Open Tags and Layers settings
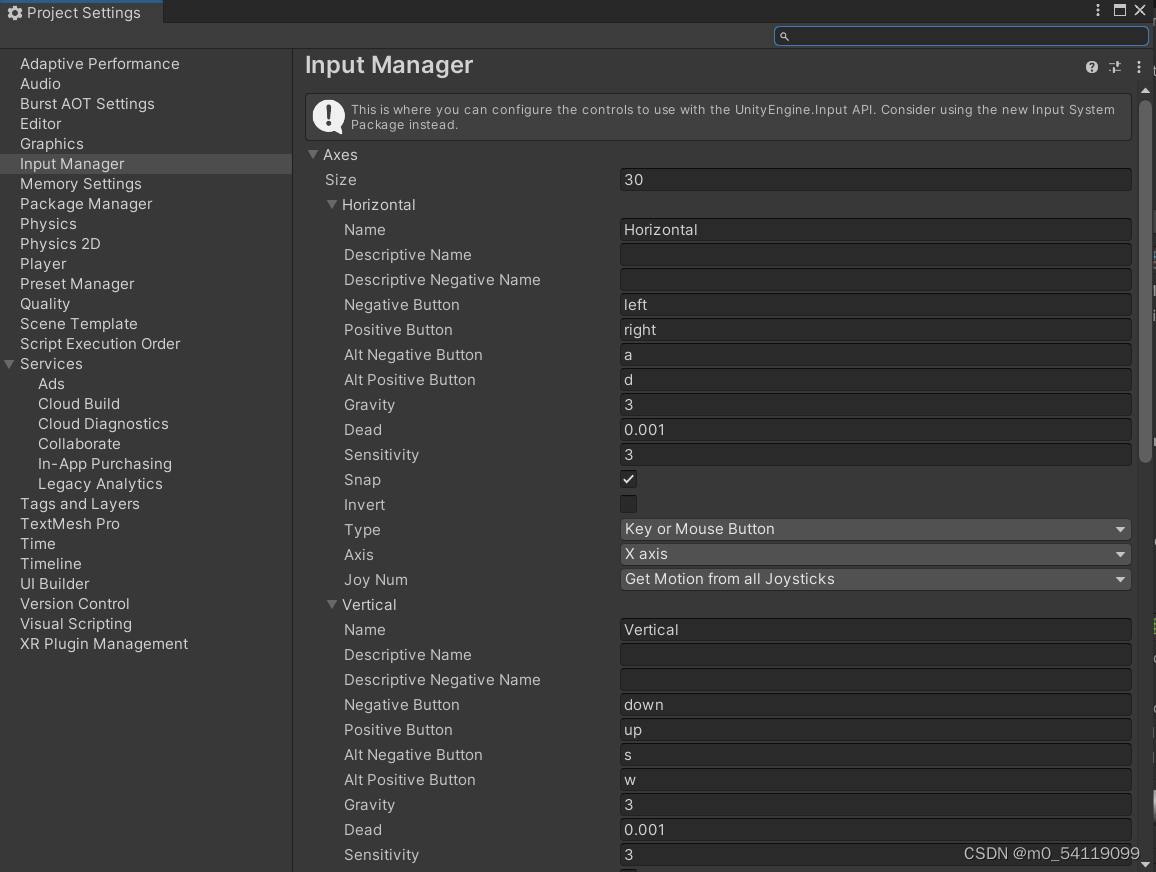 tap(80, 503)
